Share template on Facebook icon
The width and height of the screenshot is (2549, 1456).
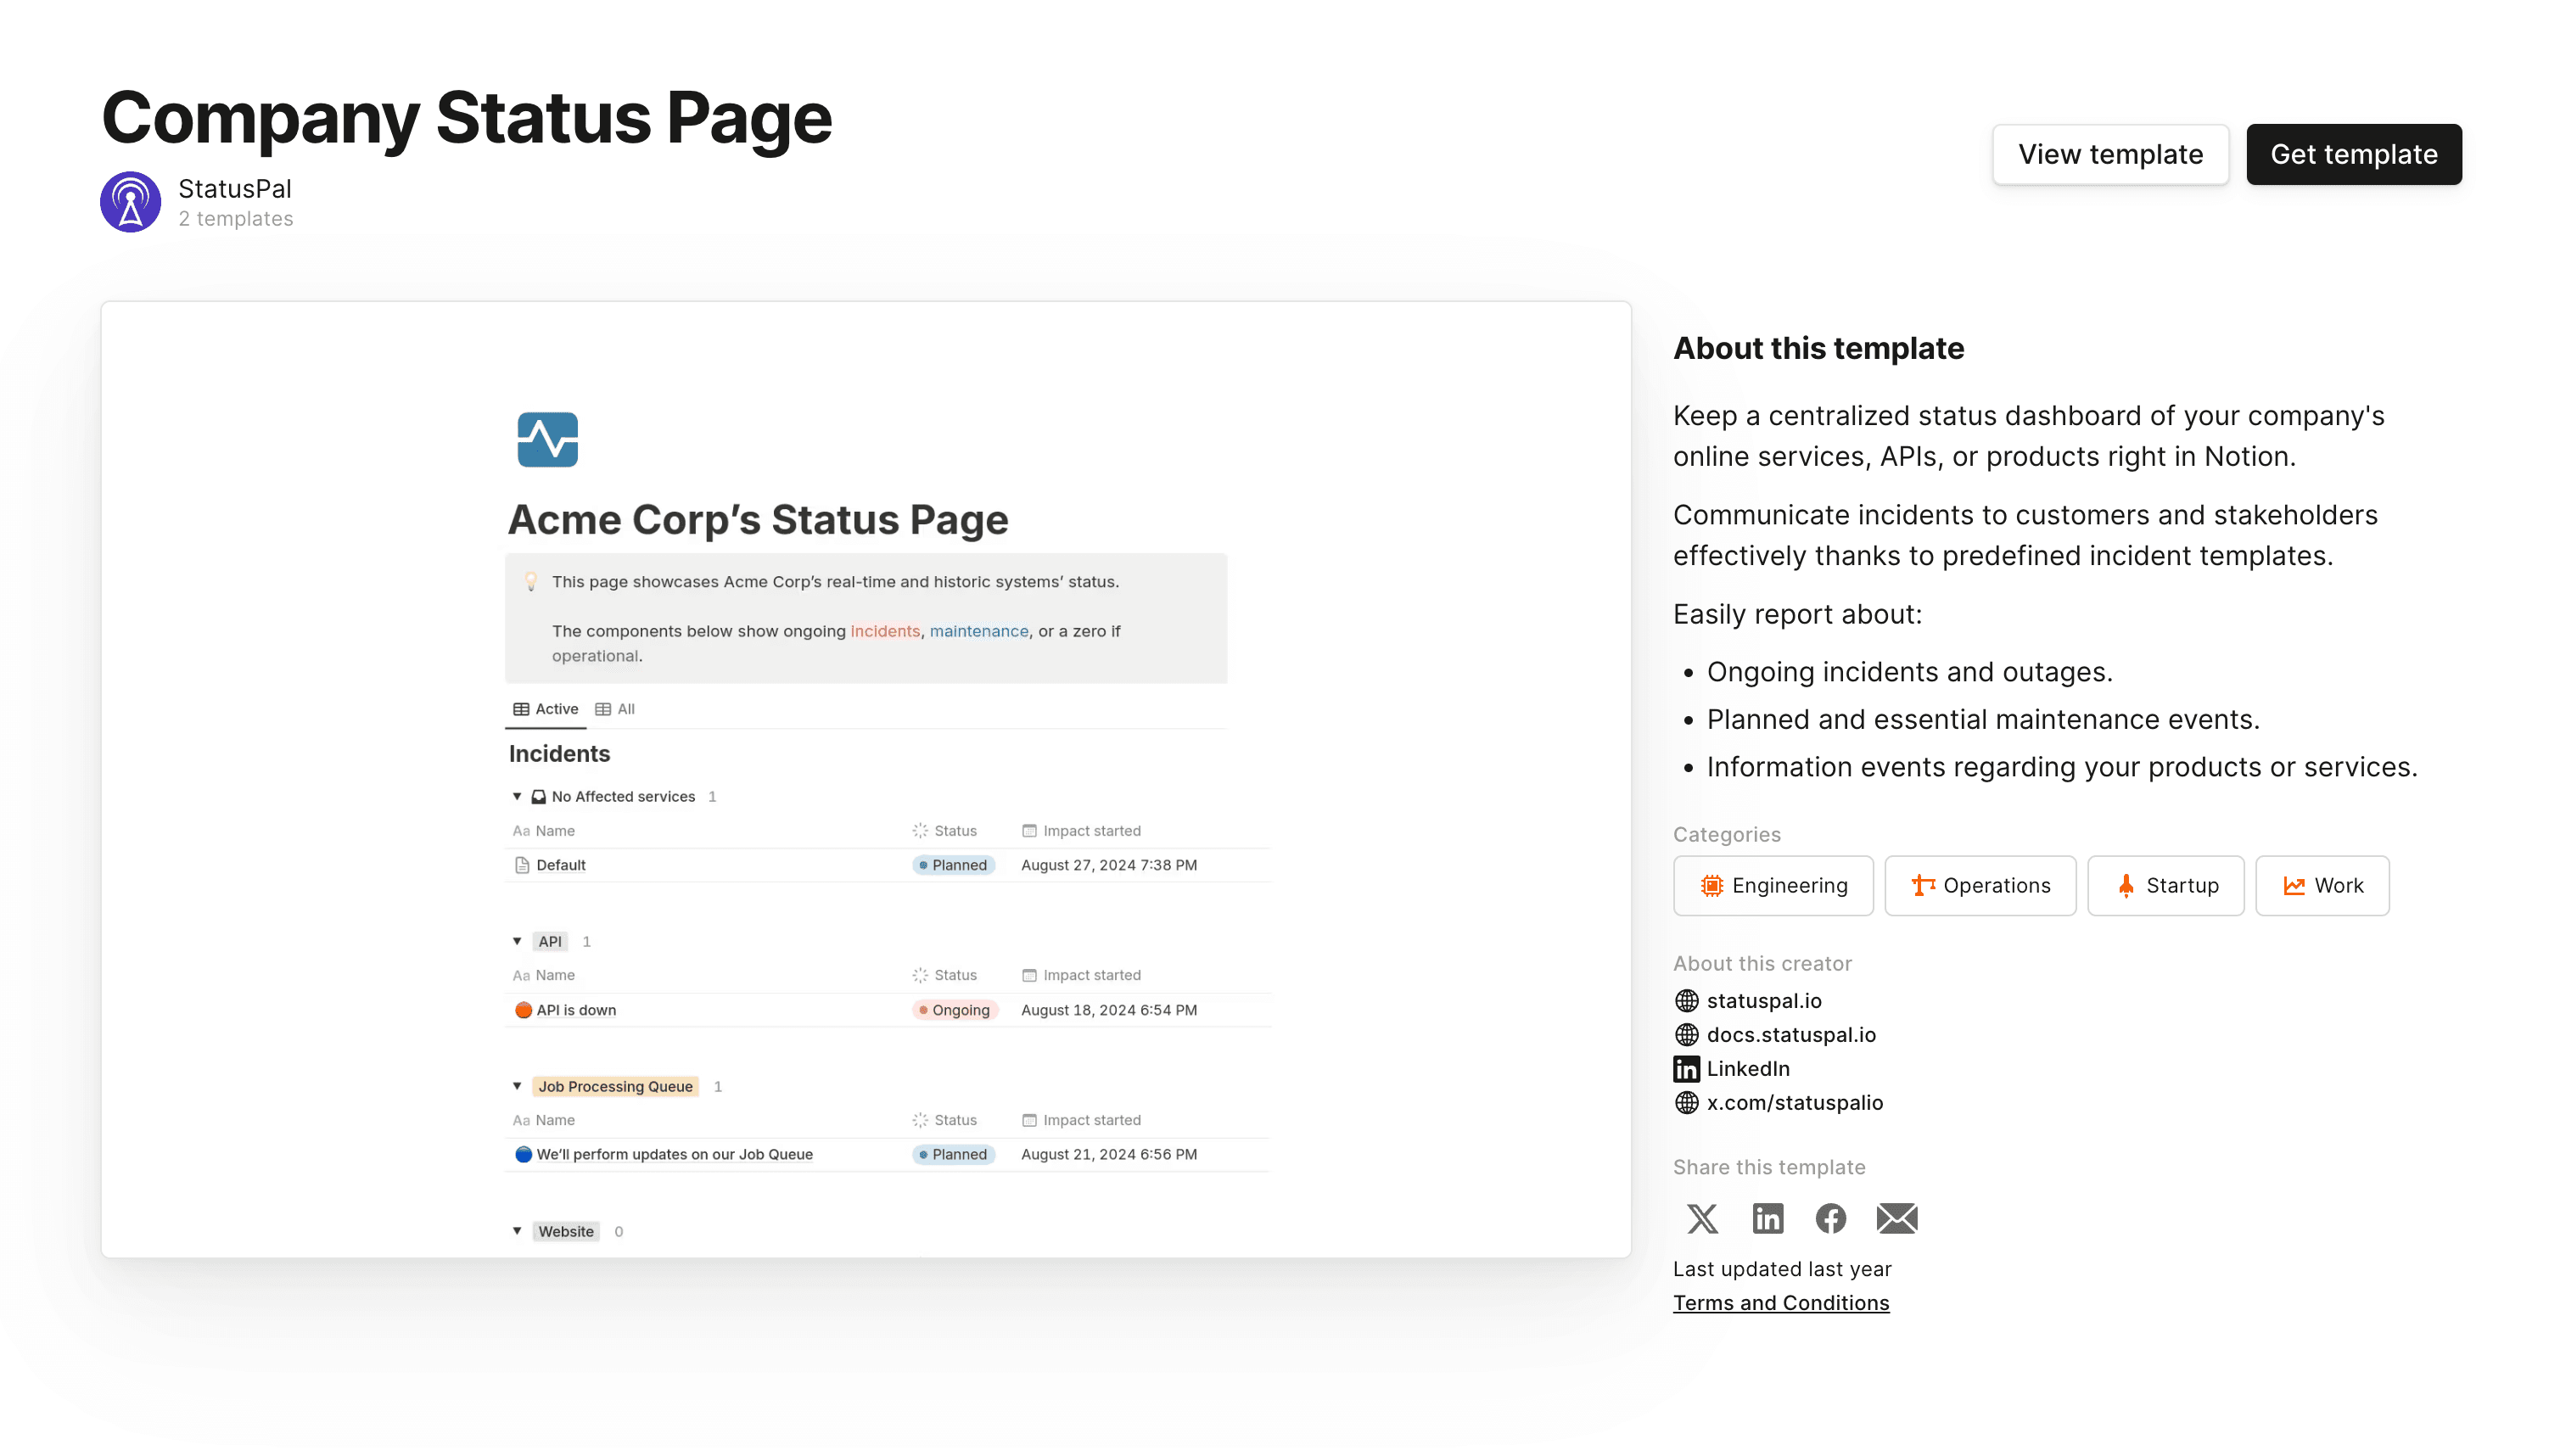[x=1830, y=1218]
